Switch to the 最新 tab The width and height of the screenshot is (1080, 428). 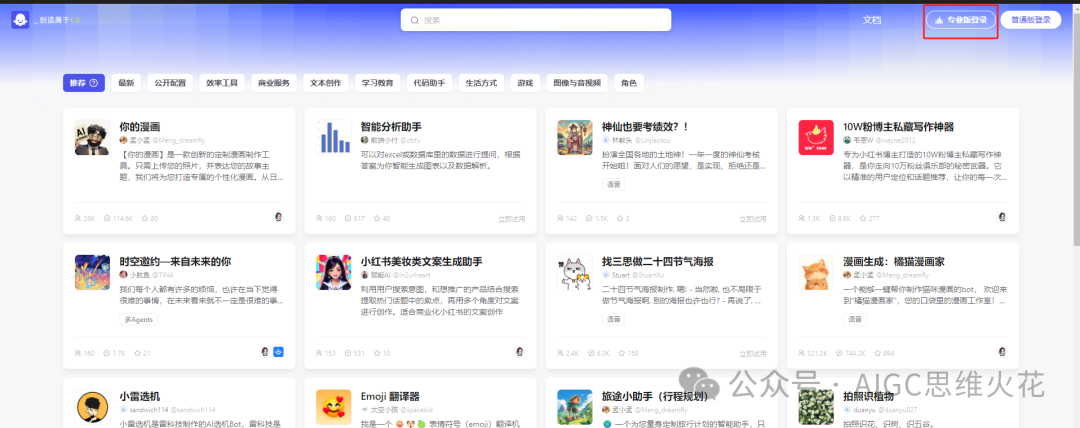pyautogui.click(x=125, y=83)
